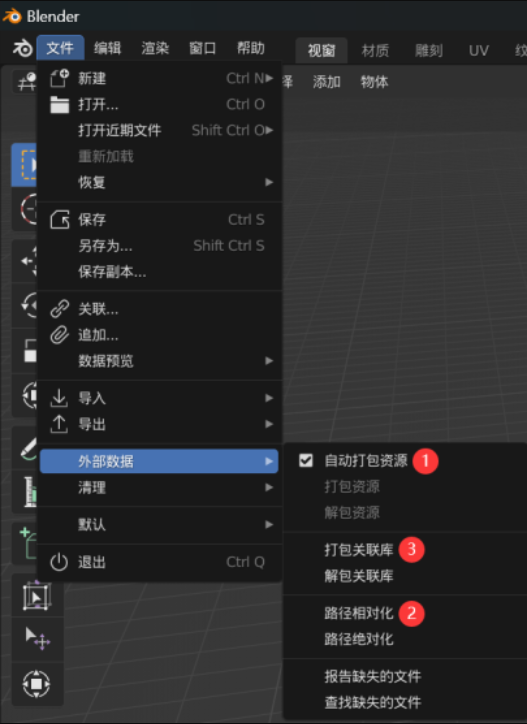Click the 导入 import download icon
Image resolution: width=527 pixels, height=724 pixels.
[x=59, y=398]
